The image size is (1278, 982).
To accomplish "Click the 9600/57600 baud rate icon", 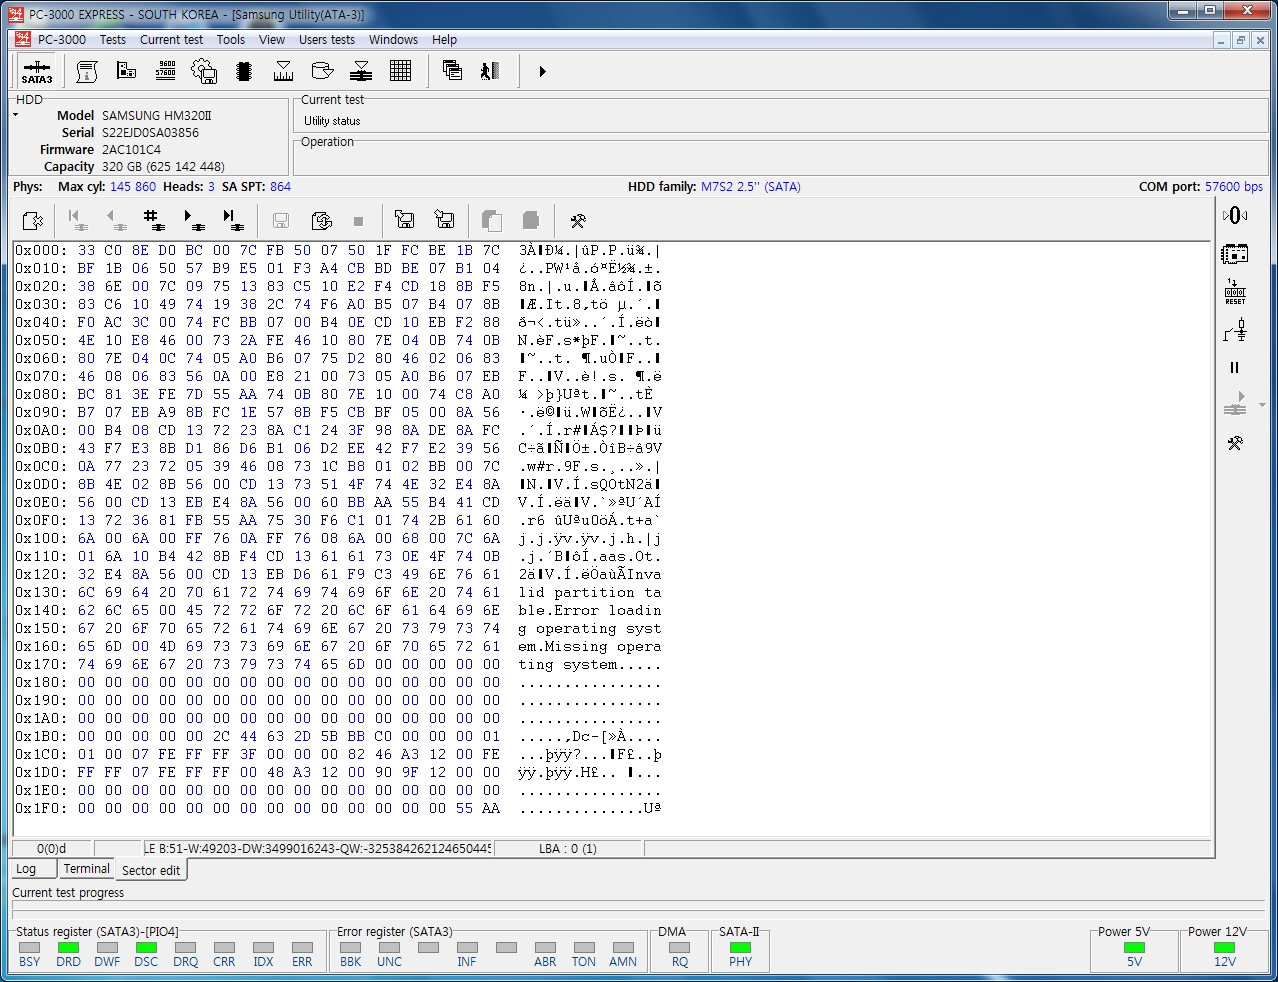I will [165, 71].
